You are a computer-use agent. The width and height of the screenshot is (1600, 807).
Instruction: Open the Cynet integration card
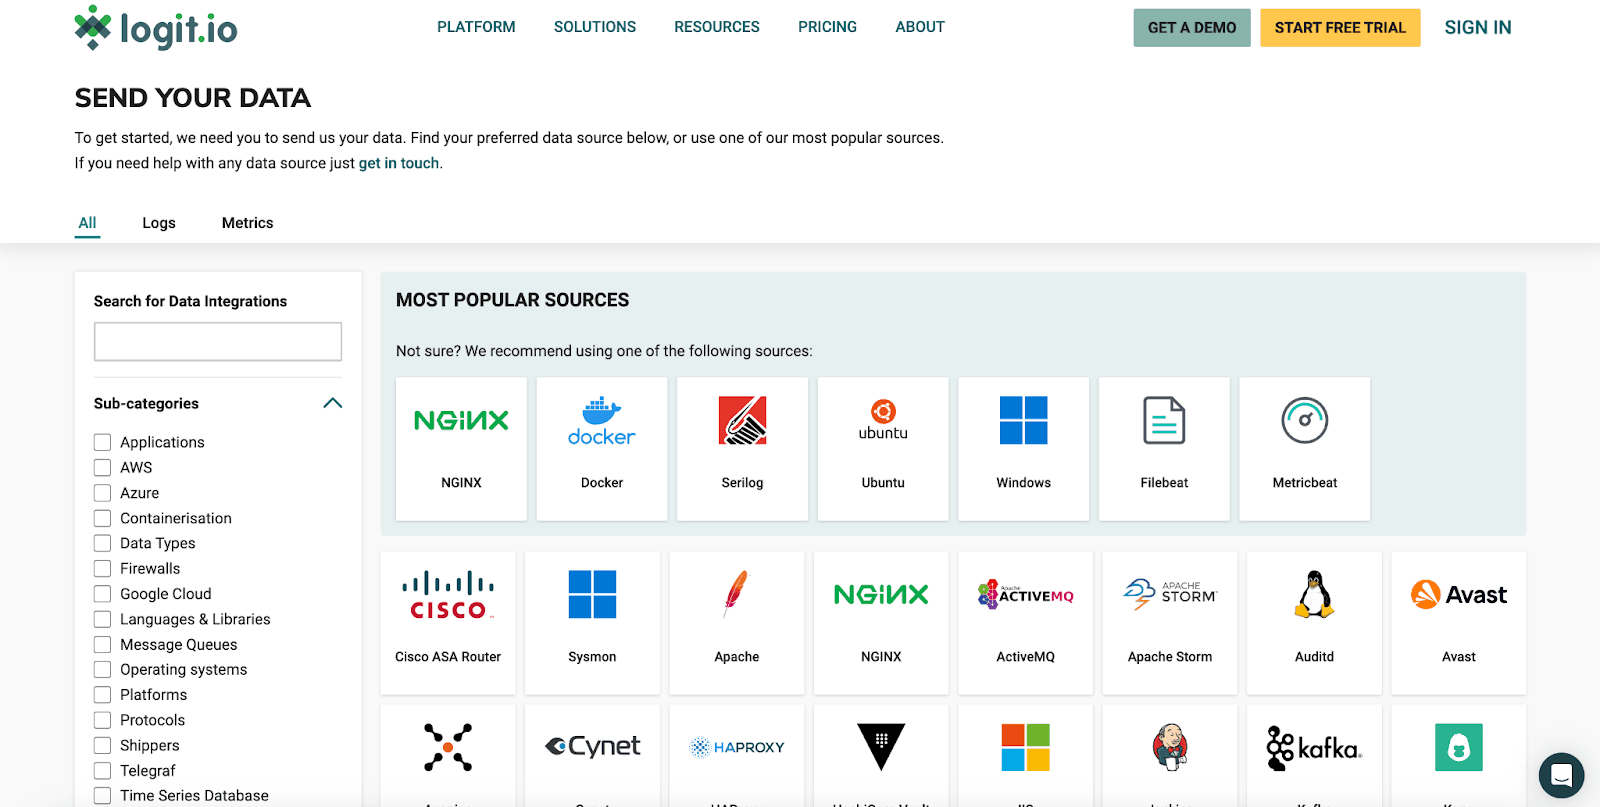(592, 755)
